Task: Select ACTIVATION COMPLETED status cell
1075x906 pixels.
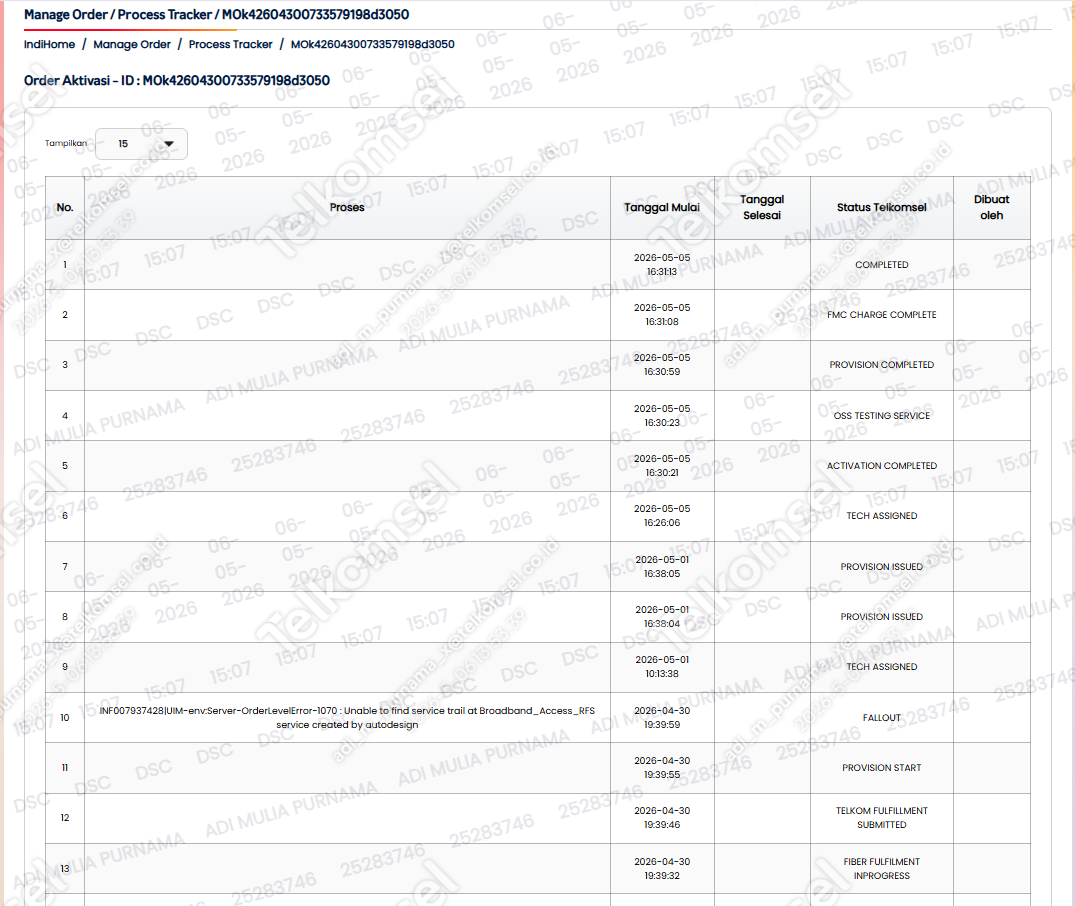Action: pyautogui.click(x=882, y=466)
